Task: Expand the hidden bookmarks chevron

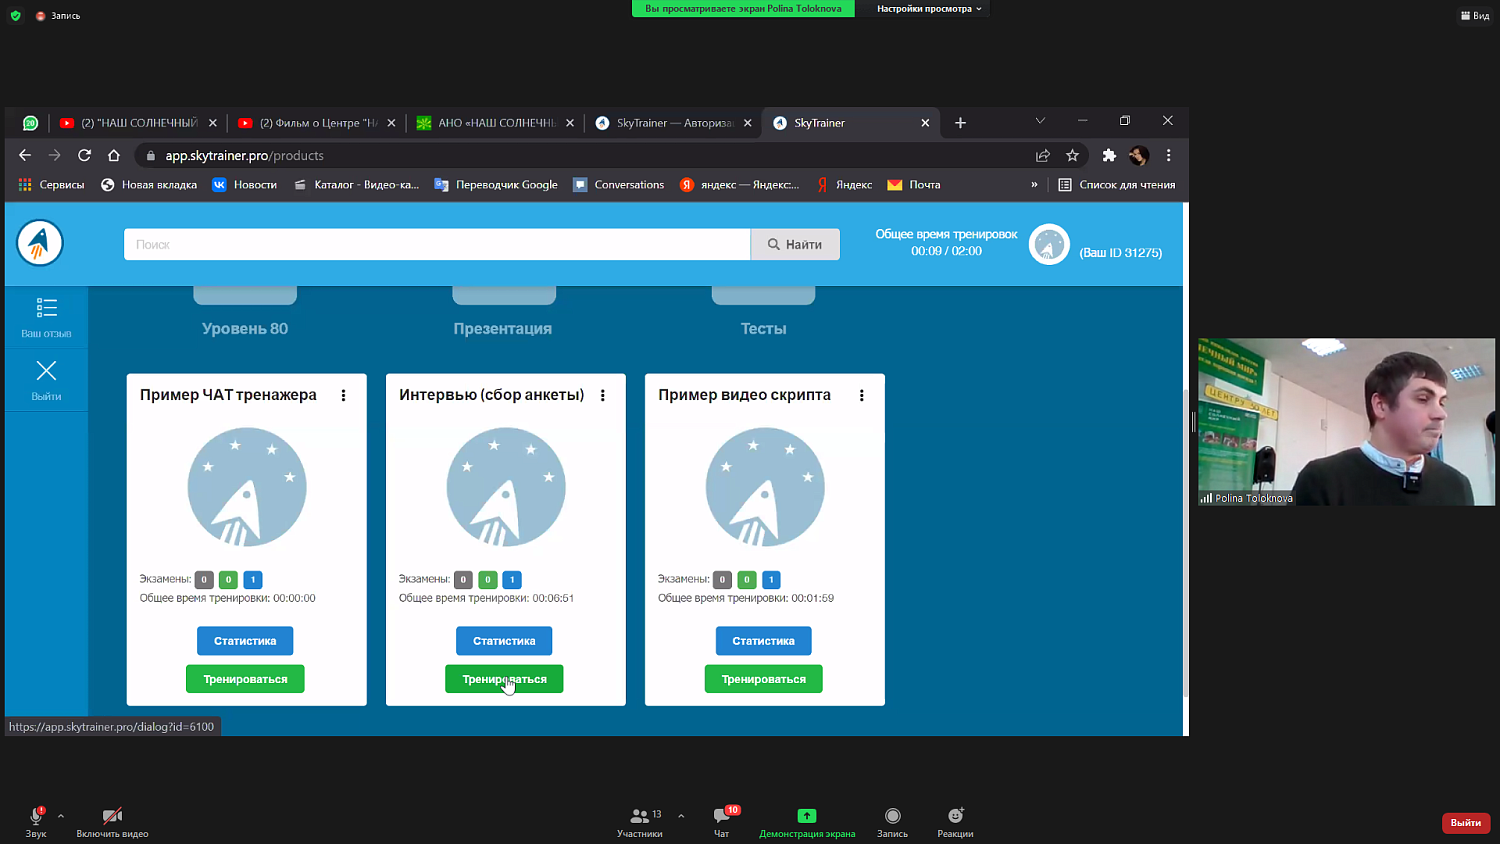Action: point(1034,185)
